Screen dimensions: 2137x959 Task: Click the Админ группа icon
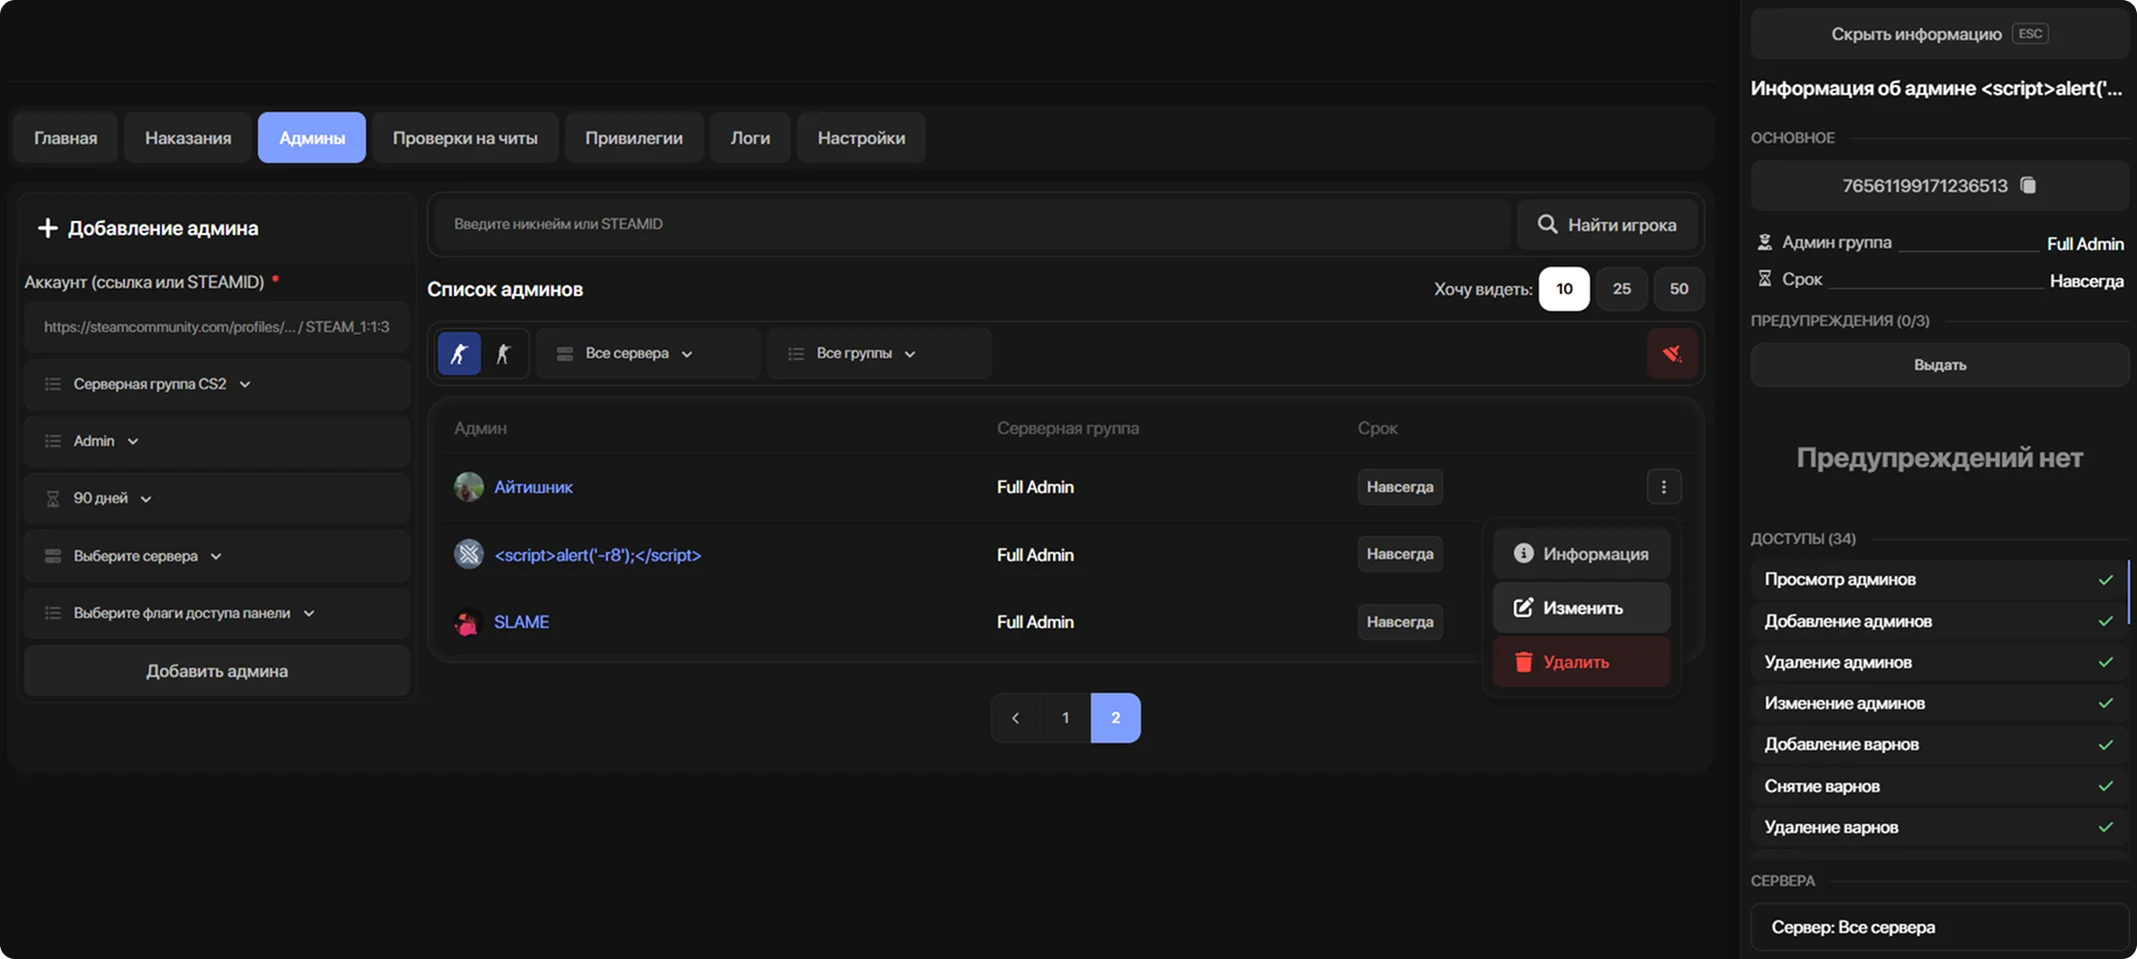pos(1765,242)
